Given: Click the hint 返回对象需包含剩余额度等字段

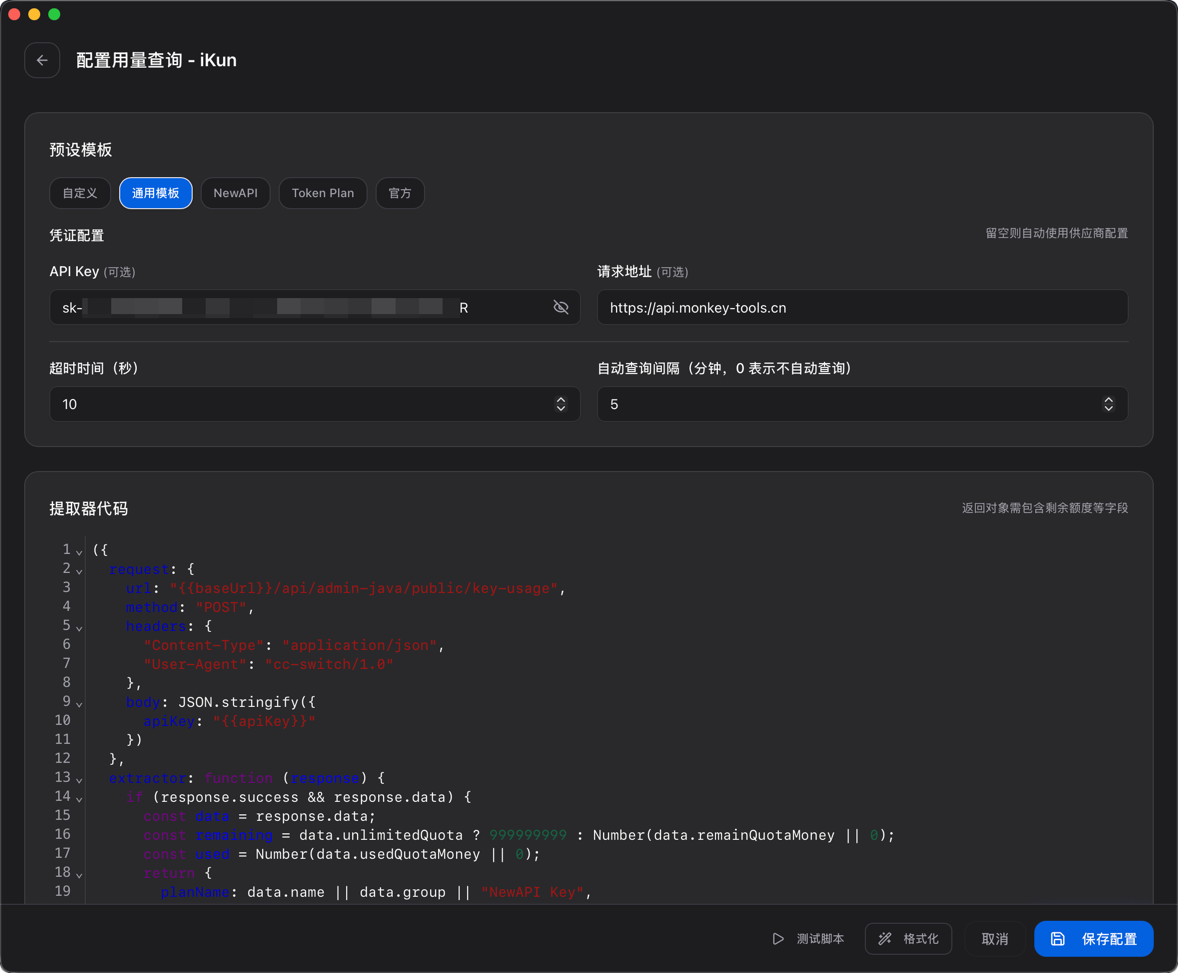Looking at the screenshot, I should pos(1044,508).
